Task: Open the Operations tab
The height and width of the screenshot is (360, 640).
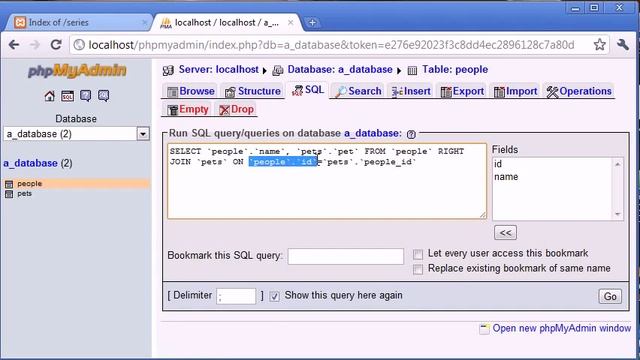Action: [579, 91]
